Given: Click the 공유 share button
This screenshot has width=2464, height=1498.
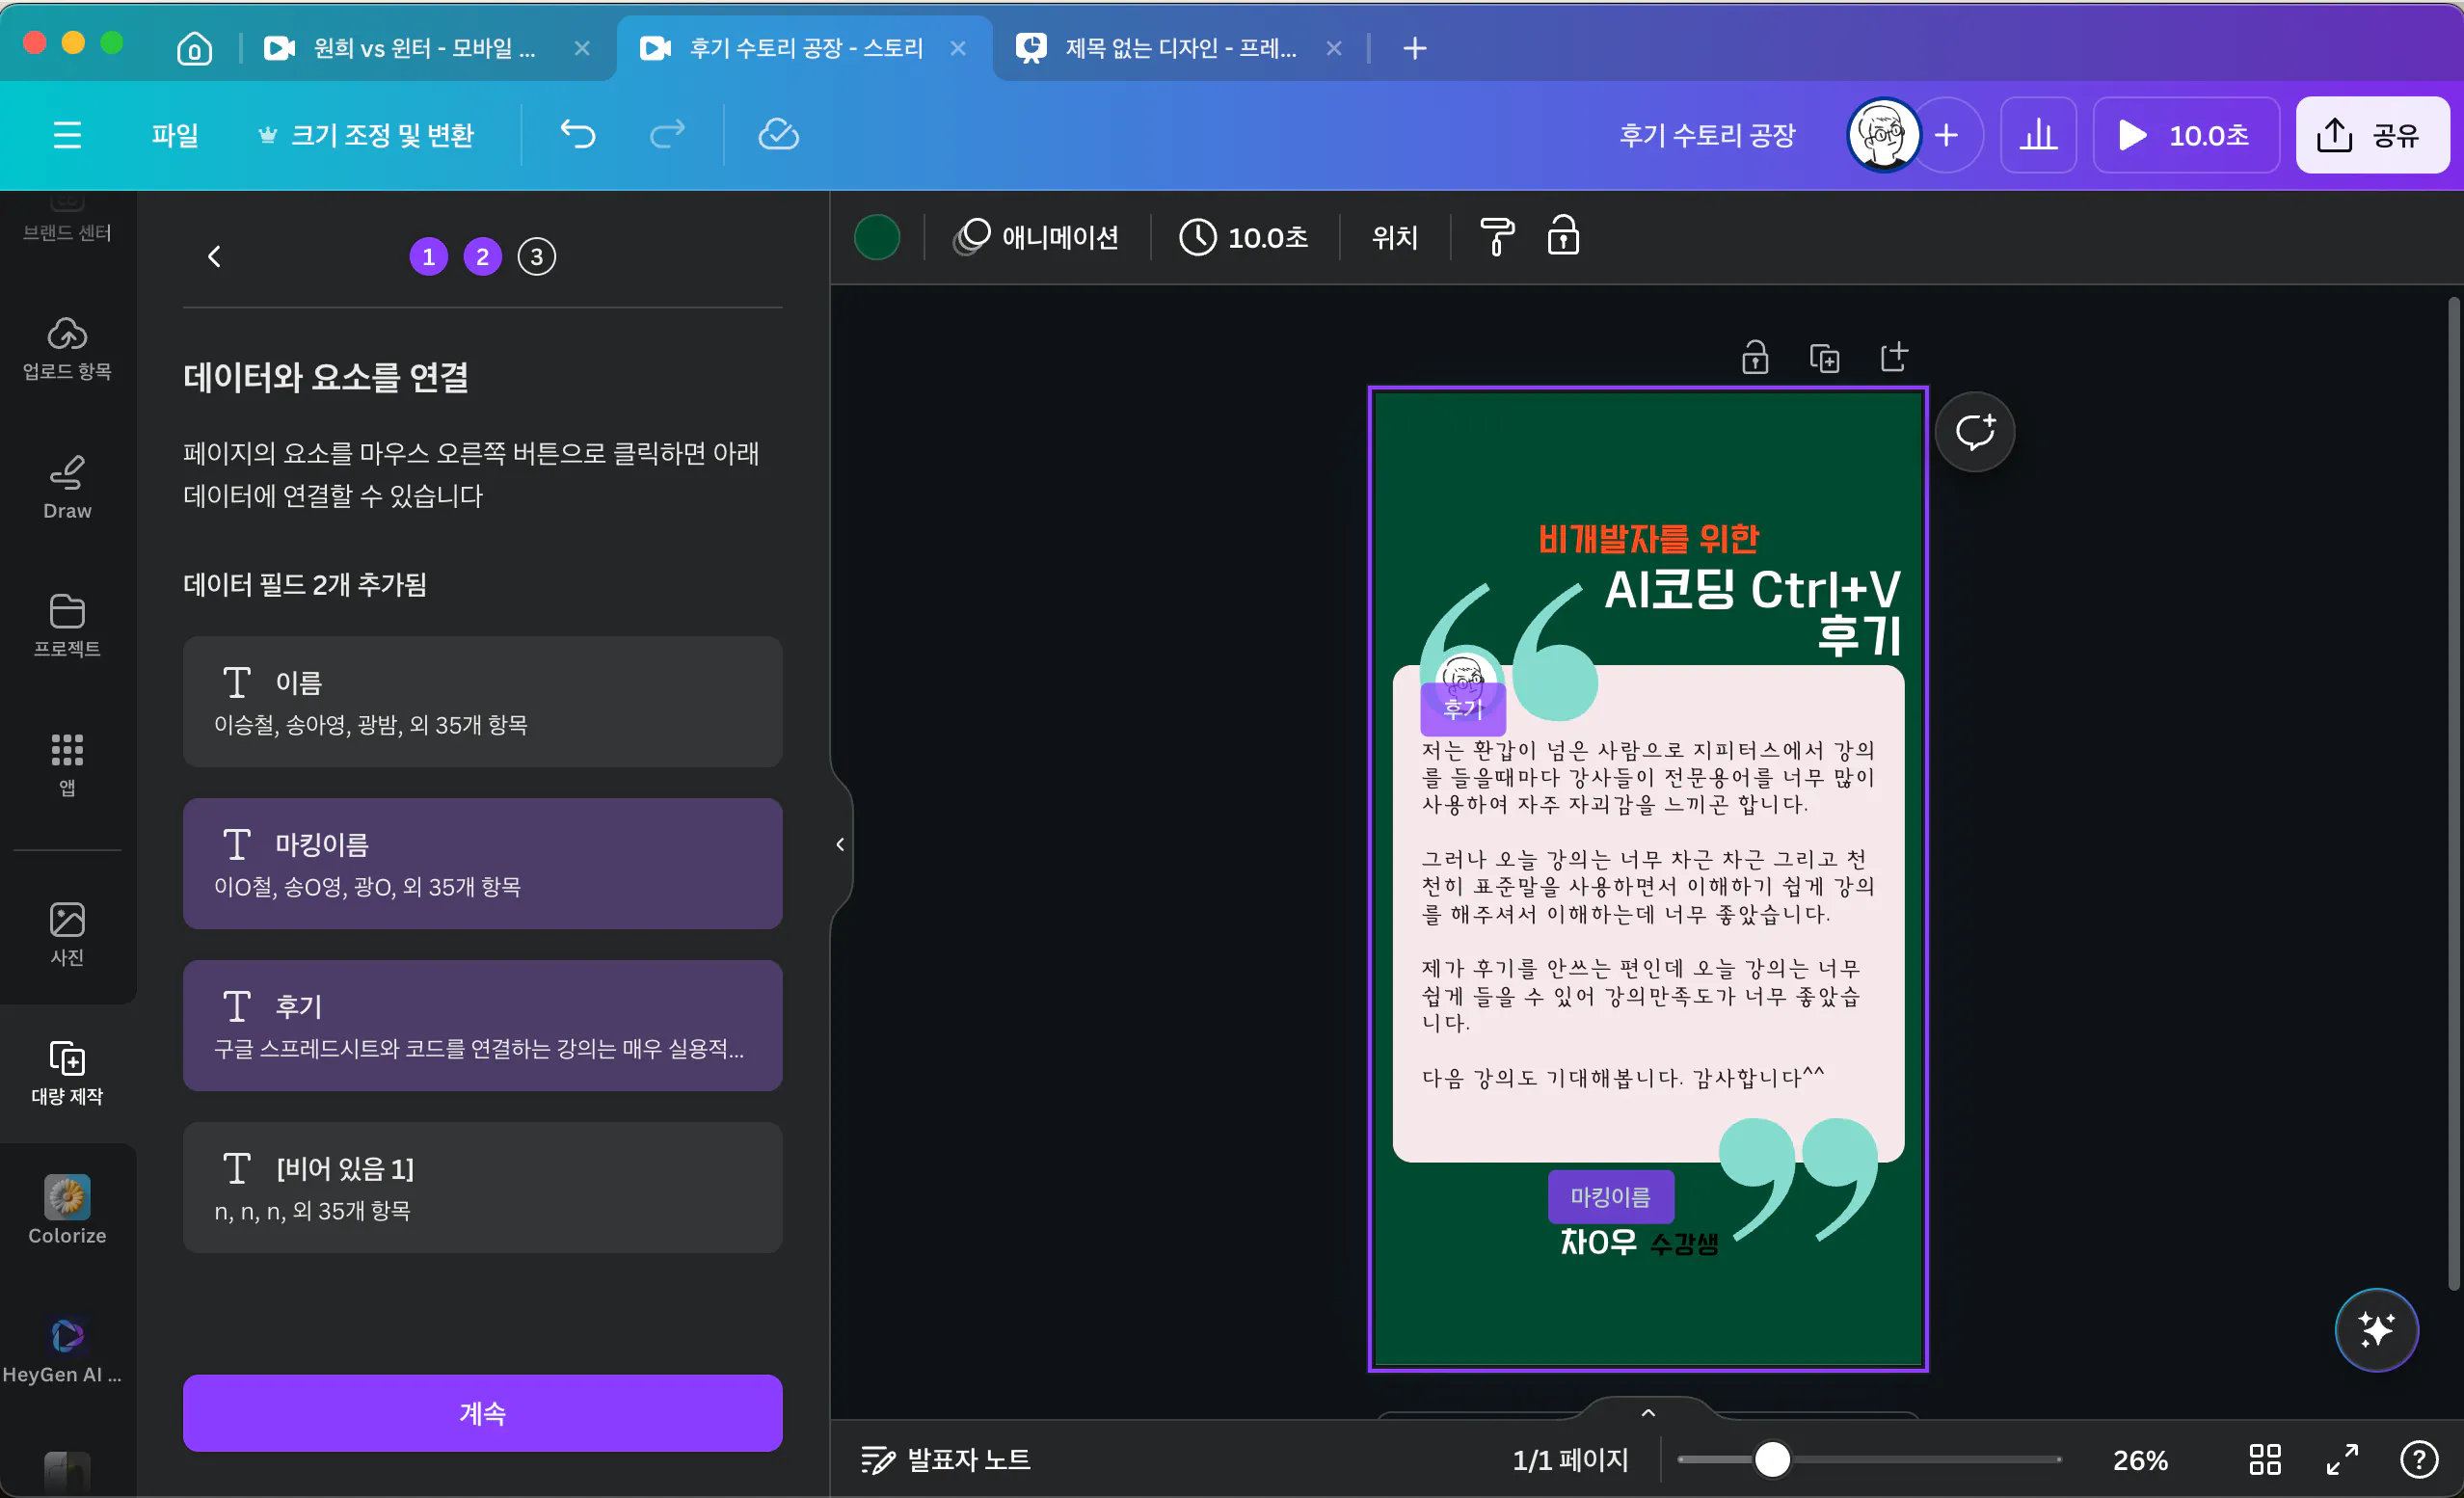Looking at the screenshot, I should [x=2371, y=135].
